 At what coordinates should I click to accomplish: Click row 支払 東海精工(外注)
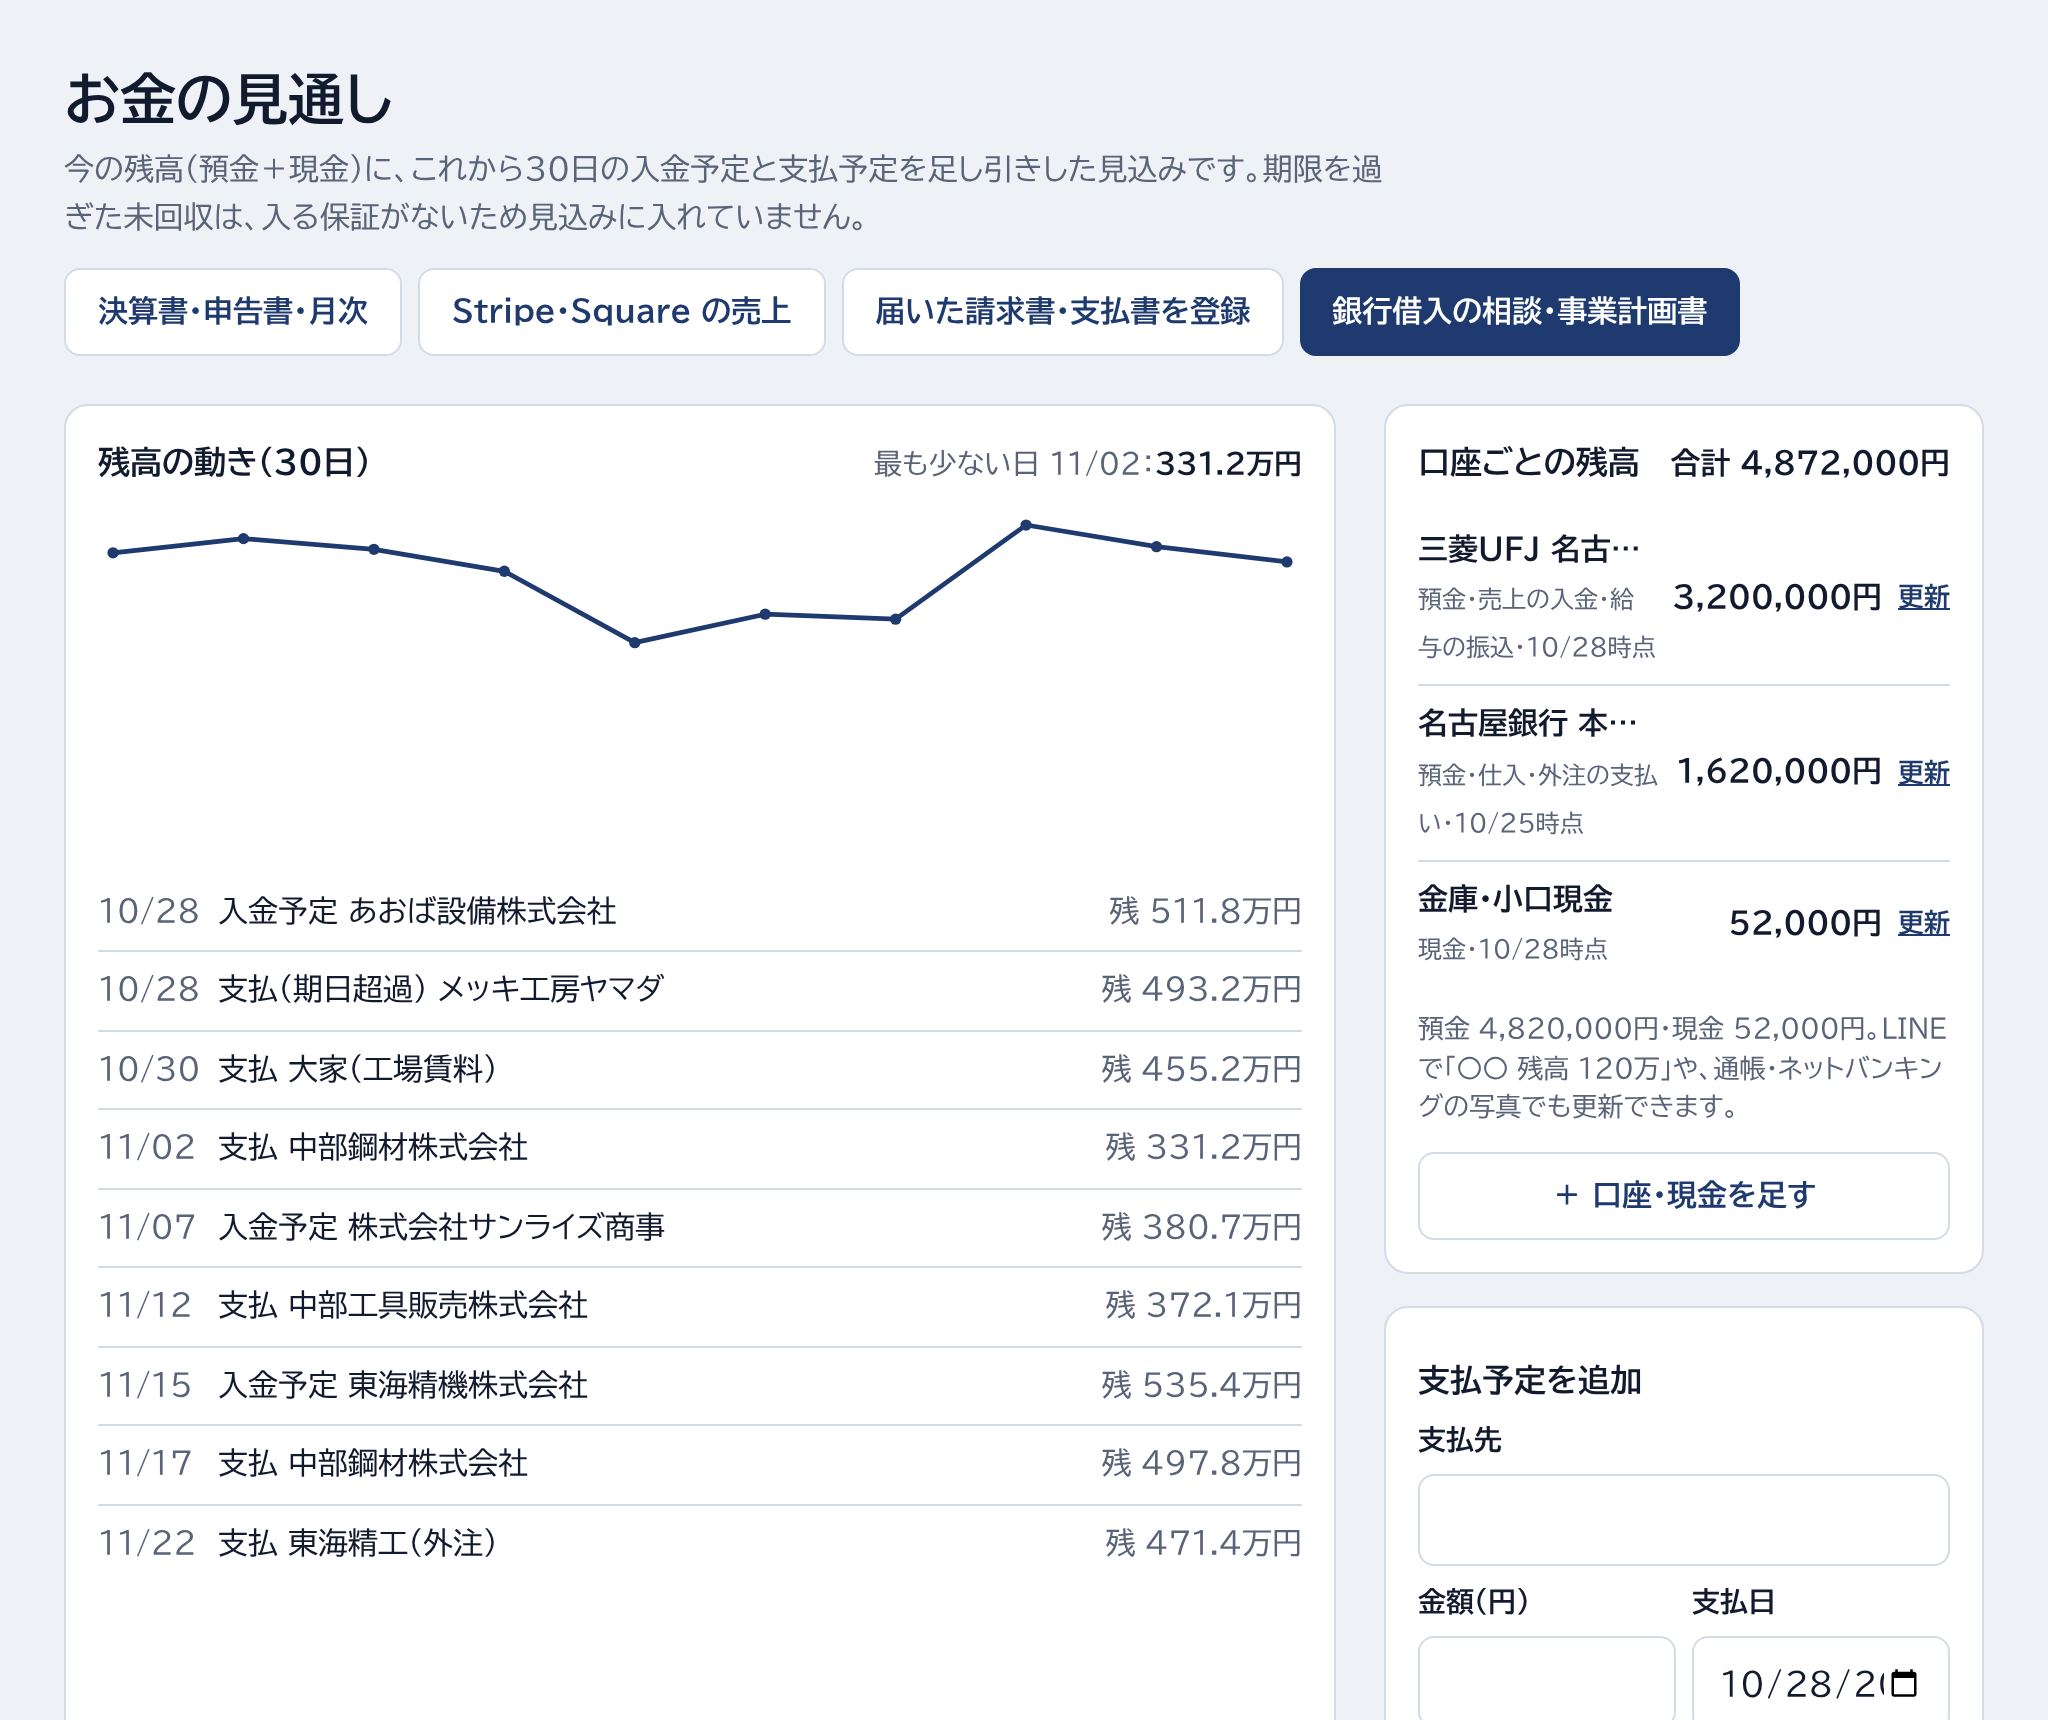click(700, 1544)
